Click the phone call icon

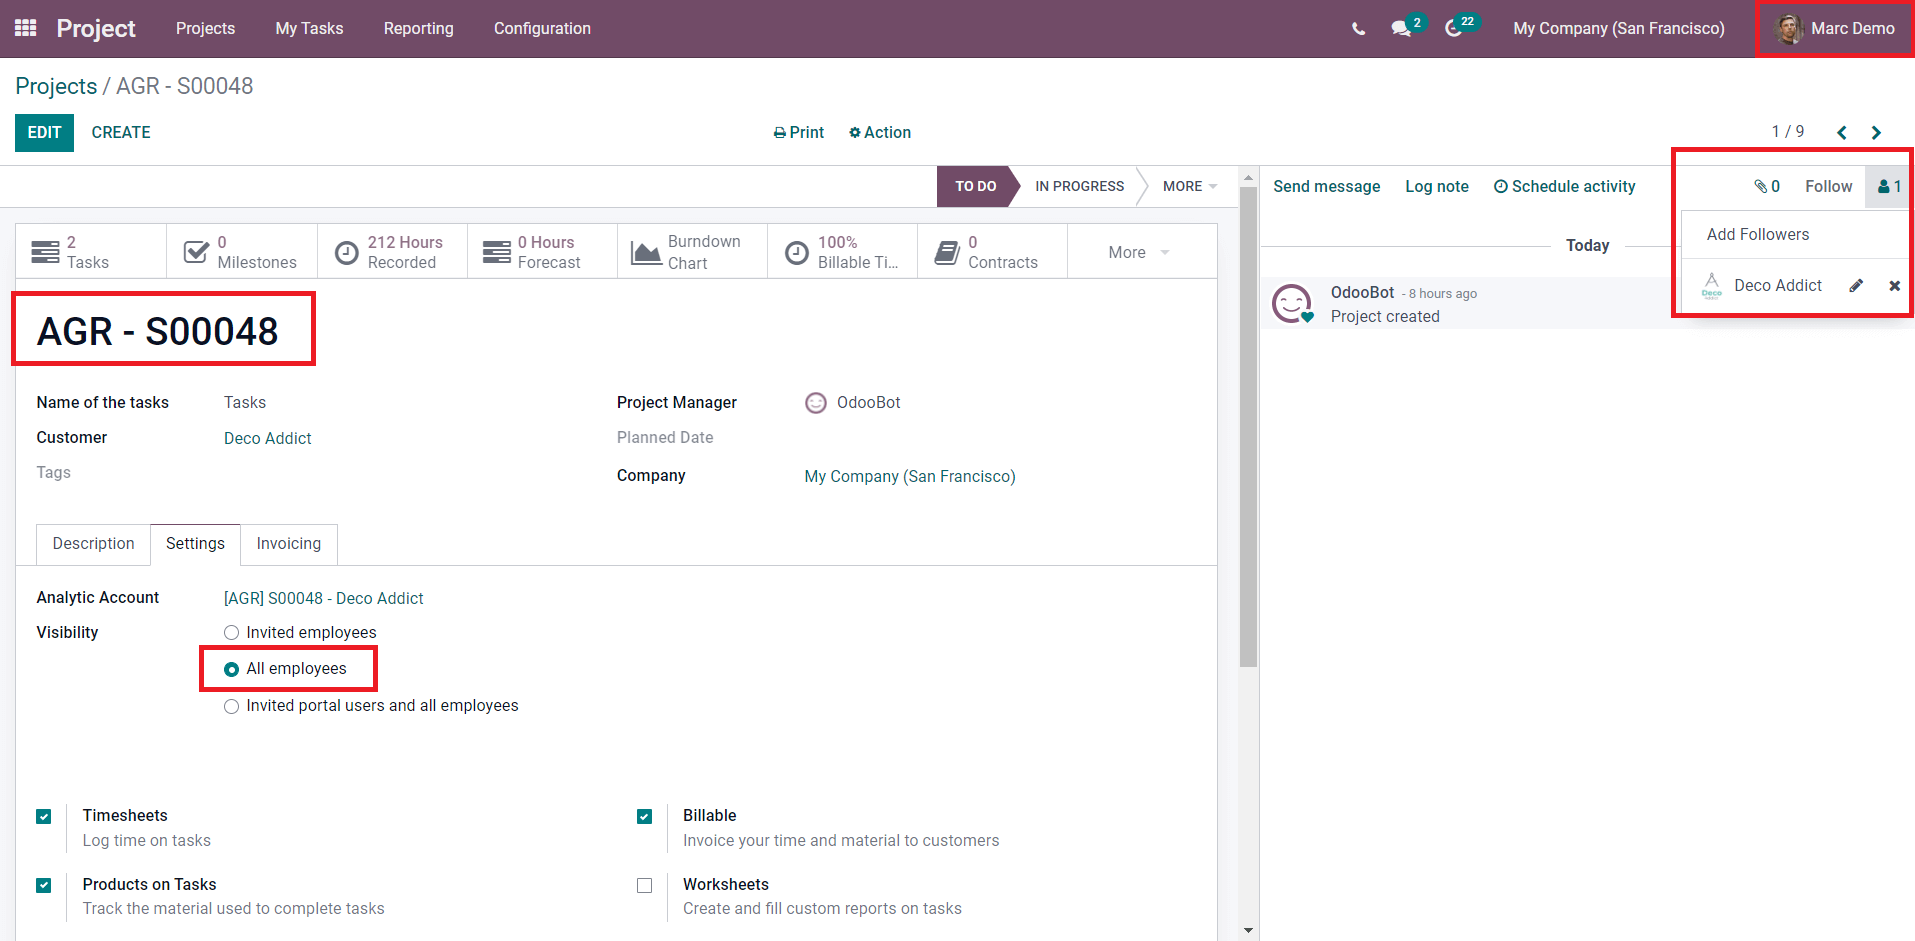(1358, 29)
